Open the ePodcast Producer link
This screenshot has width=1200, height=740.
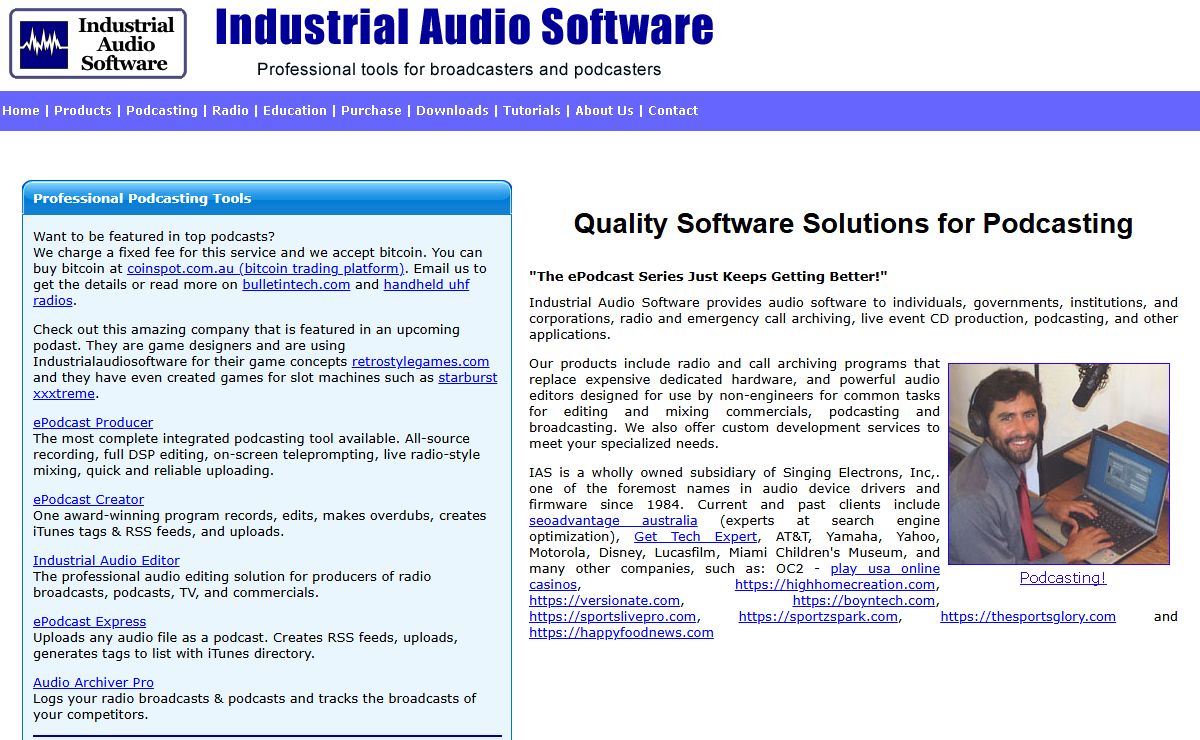pyautogui.click(x=93, y=422)
